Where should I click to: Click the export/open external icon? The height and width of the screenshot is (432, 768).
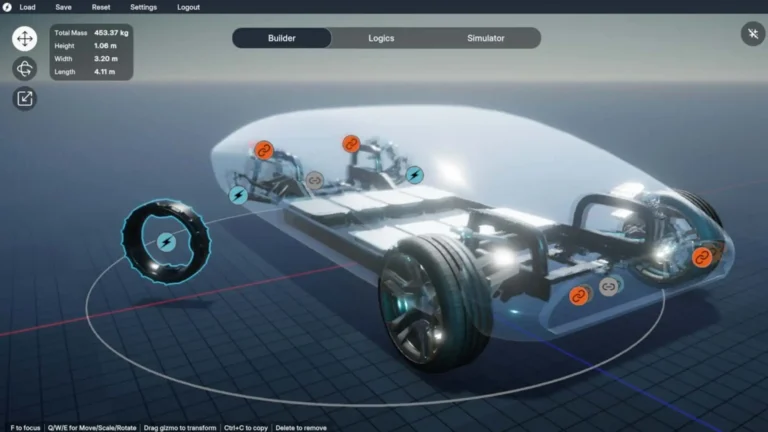pyautogui.click(x=25, y=98)
